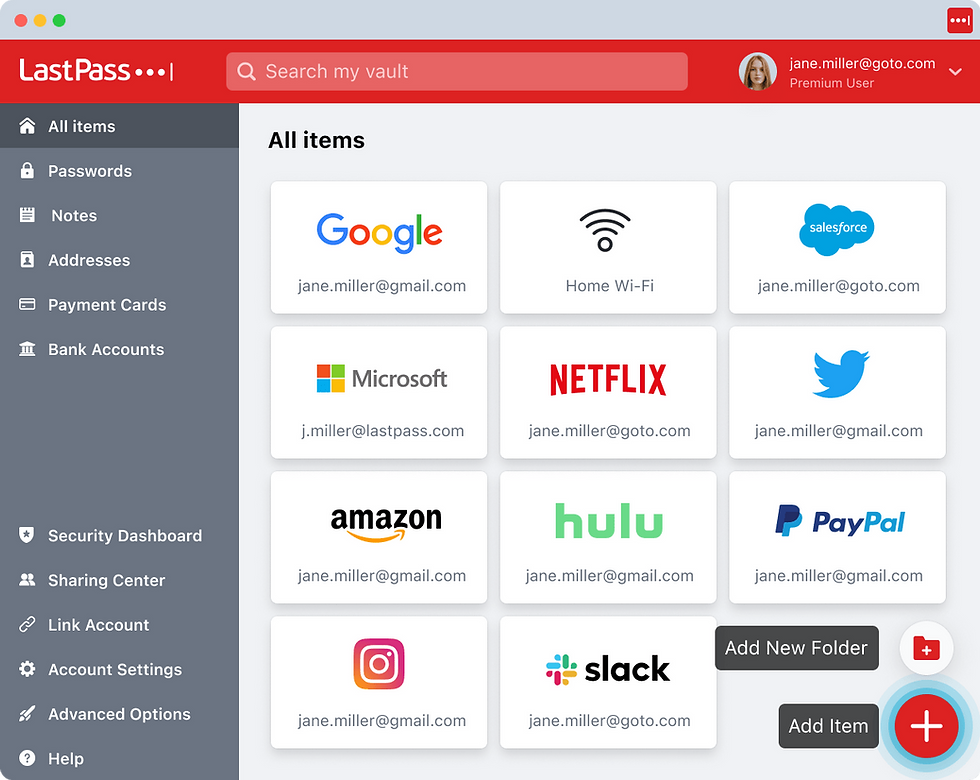Click the Add New Folder tooltip label
The width and height of the screenshot is (980, 780).
796,648
